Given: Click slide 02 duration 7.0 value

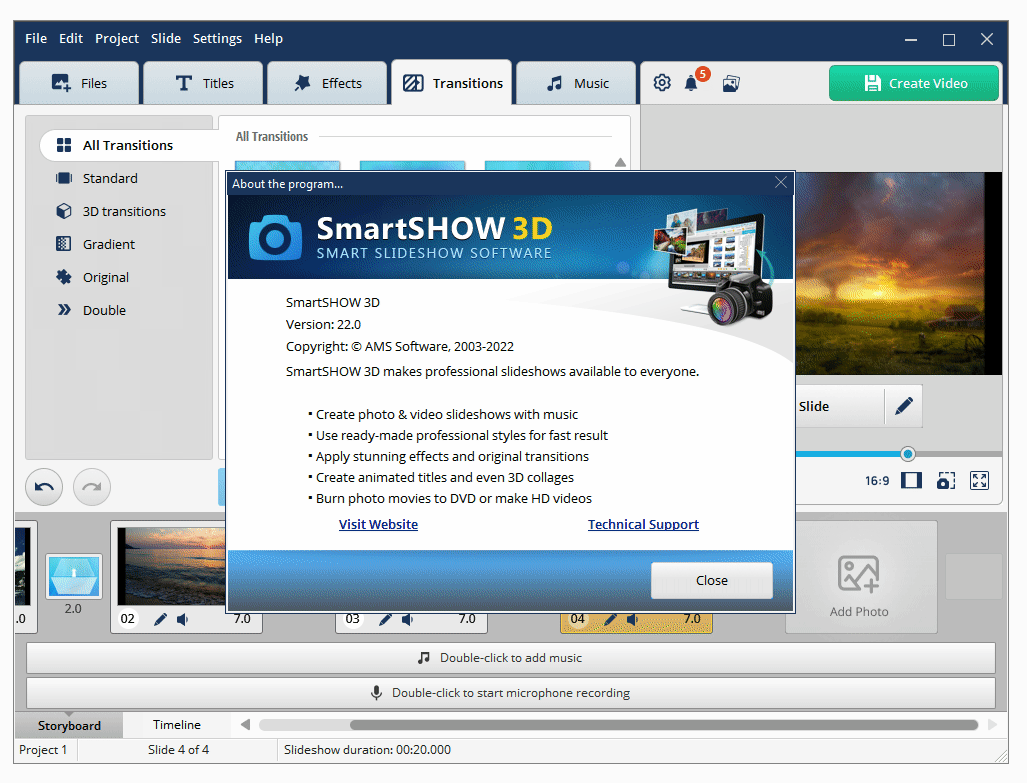Looking at the screenshot, I should click(x=242, y=619).
